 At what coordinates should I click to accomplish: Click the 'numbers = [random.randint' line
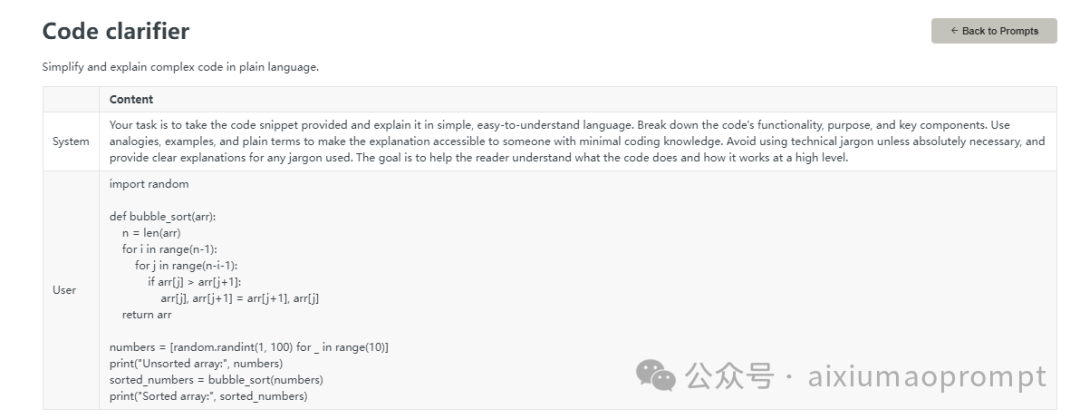point(248,347)
